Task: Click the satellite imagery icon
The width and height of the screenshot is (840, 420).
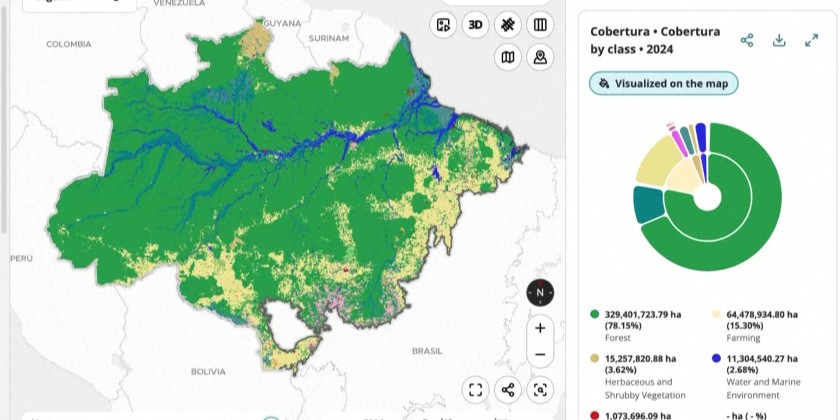Action: (x=508, y=25)
